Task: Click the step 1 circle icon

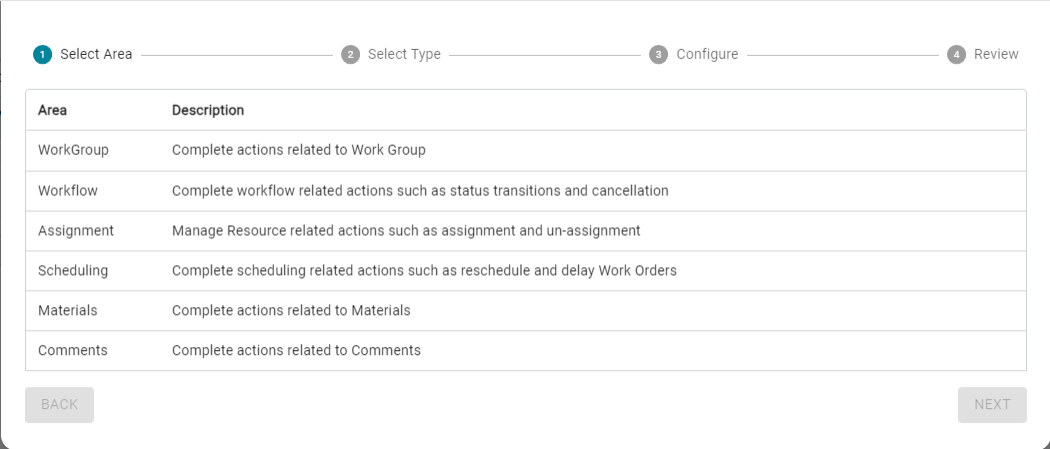Action: [42, 55]
